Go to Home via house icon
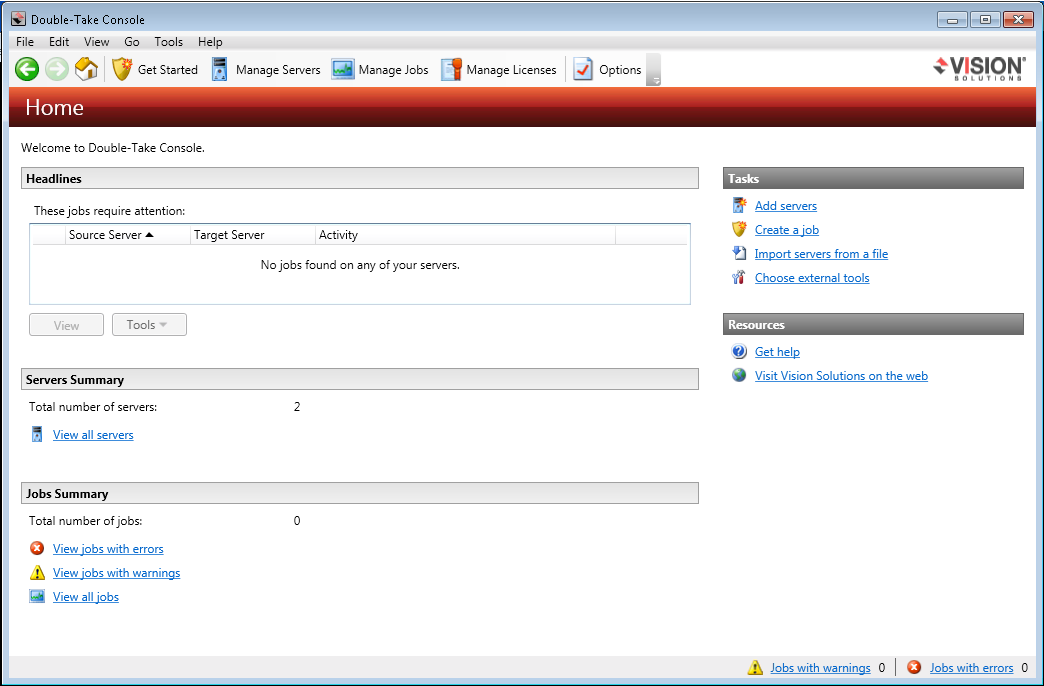Image resolution: width=1044 pixels, height=686 pixels. point(87,69)
